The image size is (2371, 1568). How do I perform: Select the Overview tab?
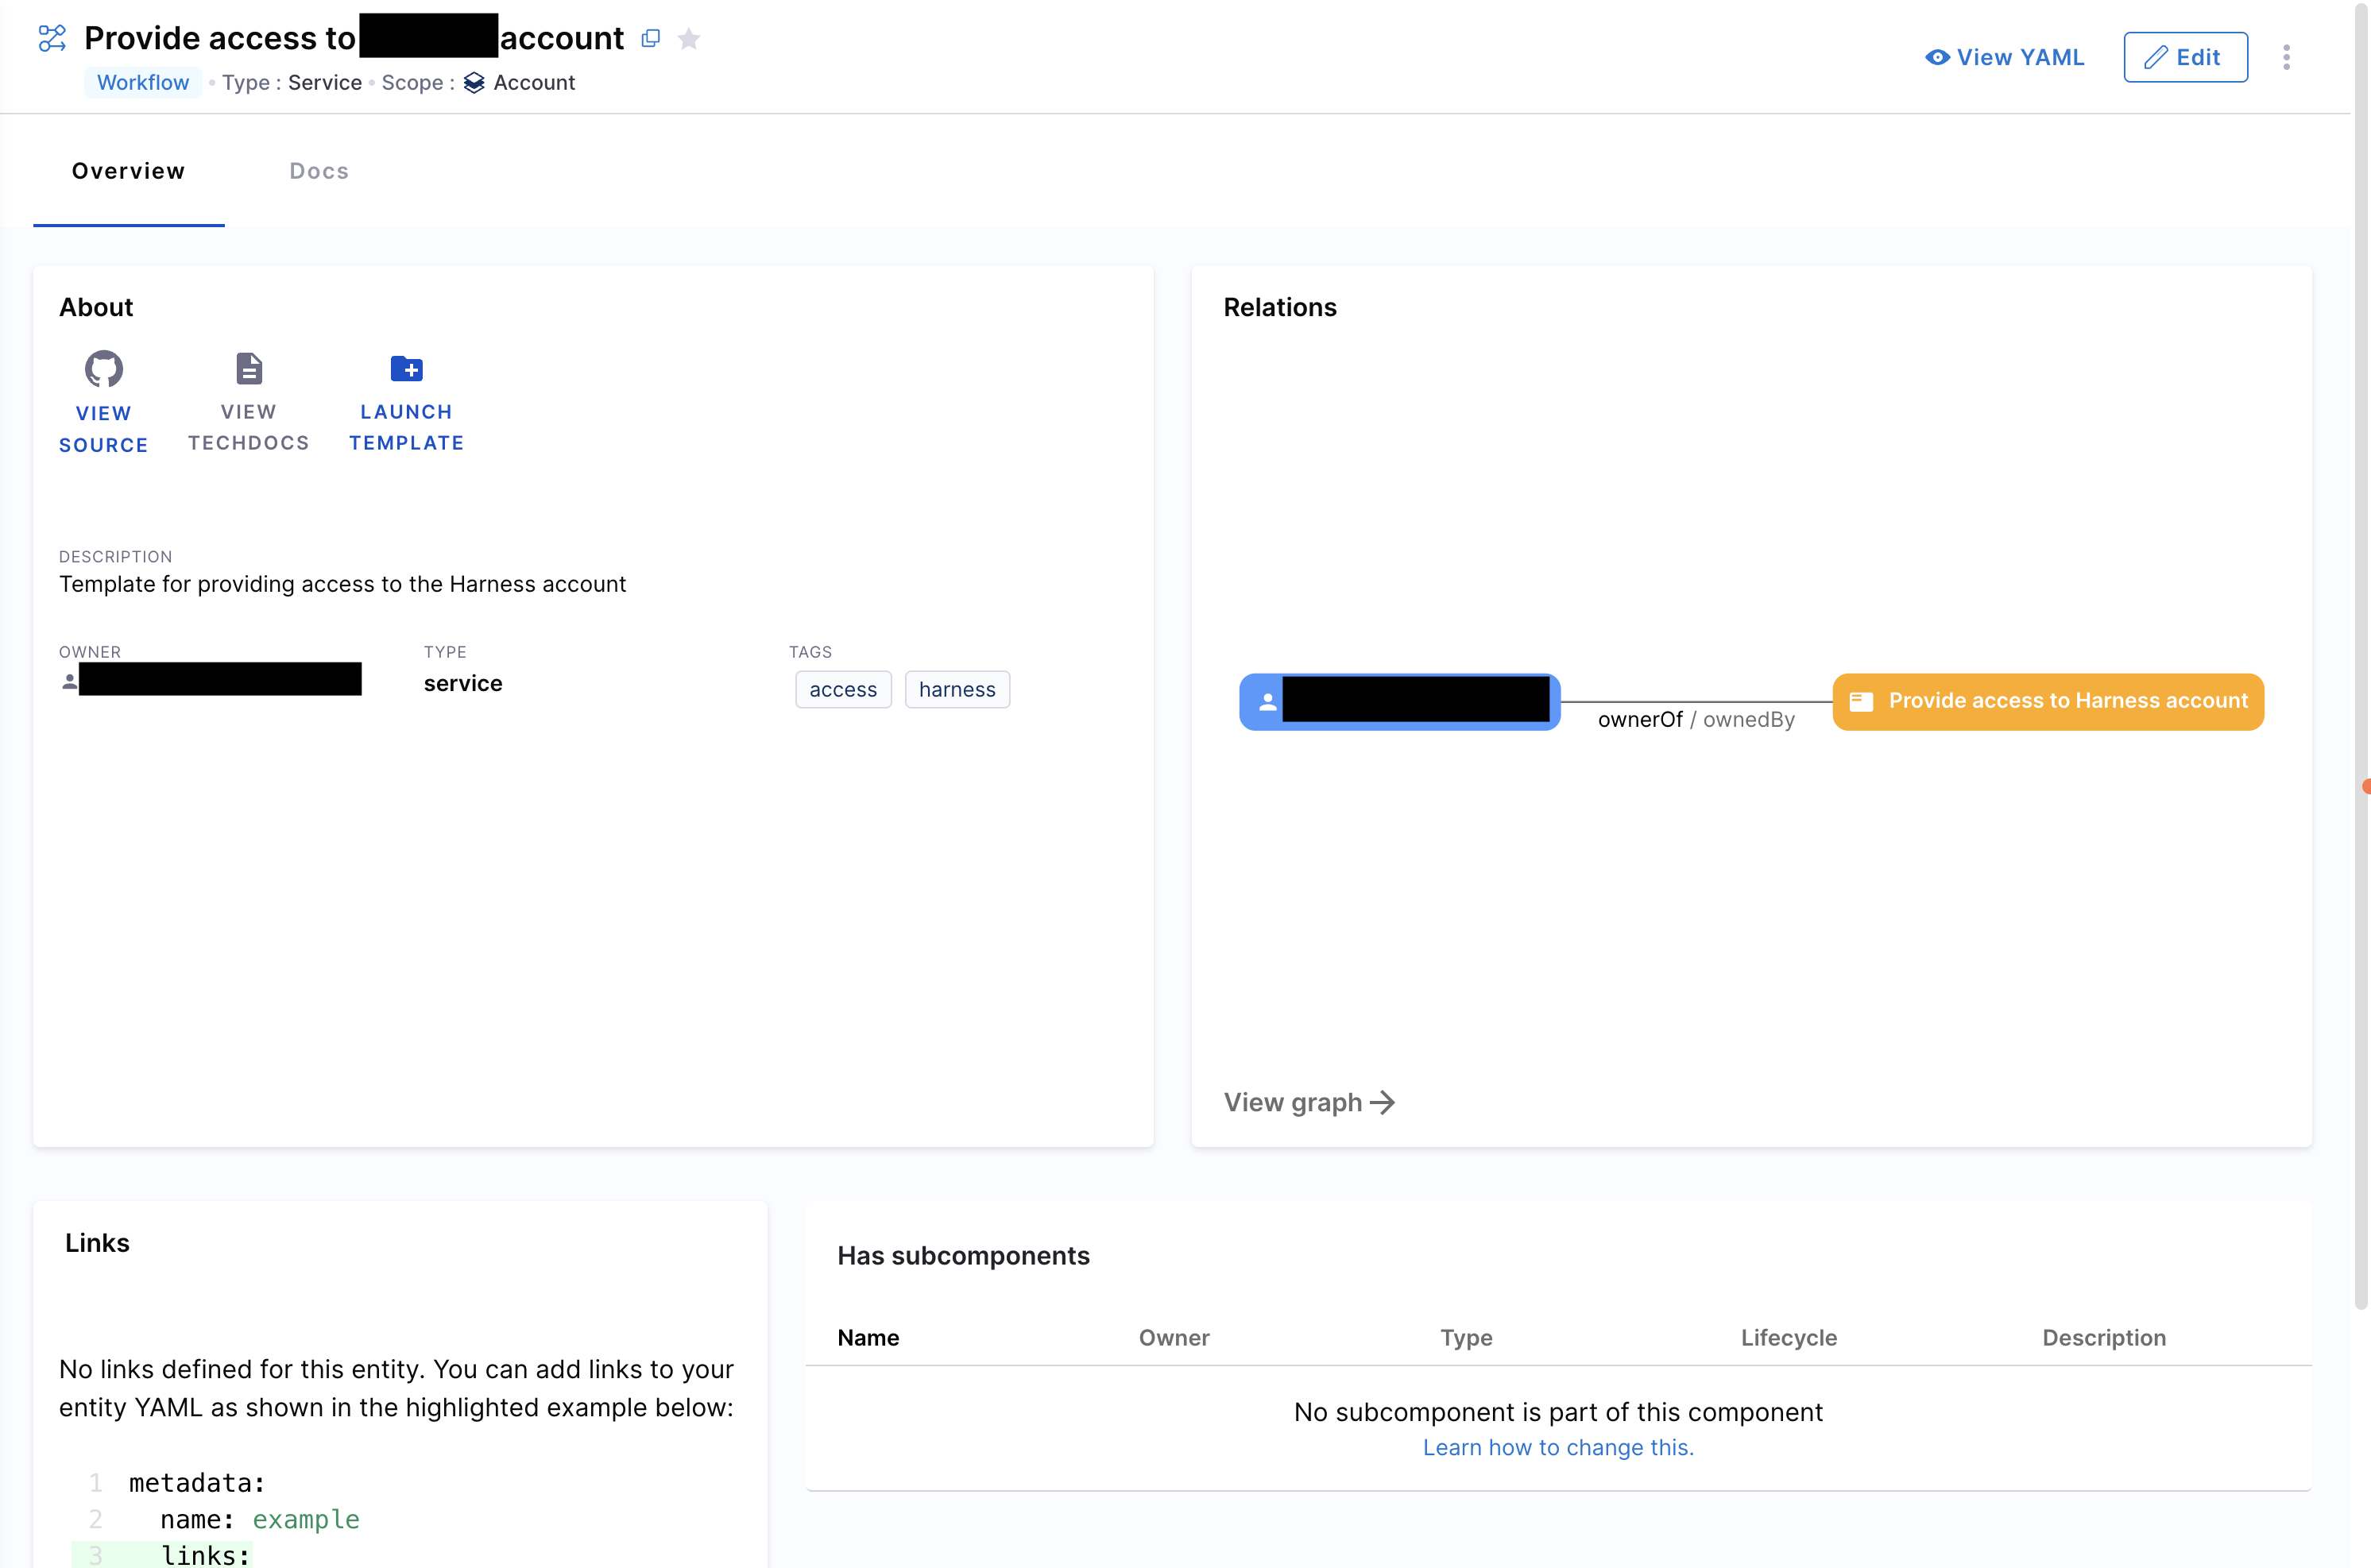click(128, 171)
